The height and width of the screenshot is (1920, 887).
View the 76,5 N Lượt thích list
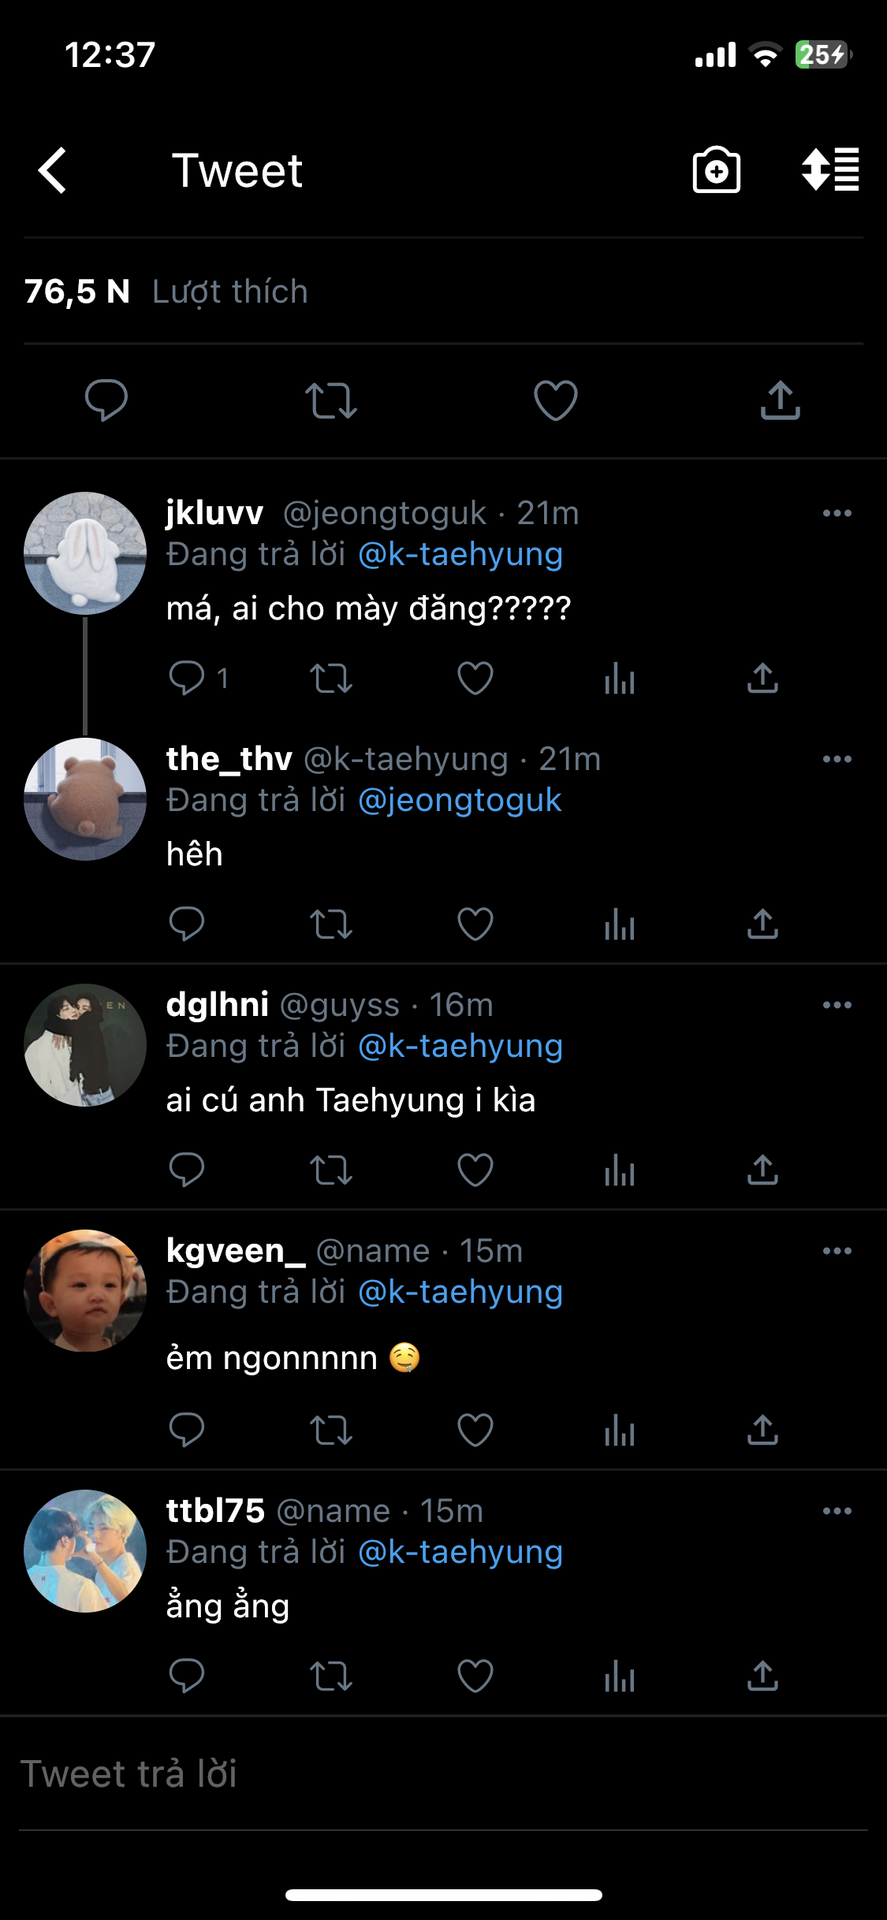[166, 292]
